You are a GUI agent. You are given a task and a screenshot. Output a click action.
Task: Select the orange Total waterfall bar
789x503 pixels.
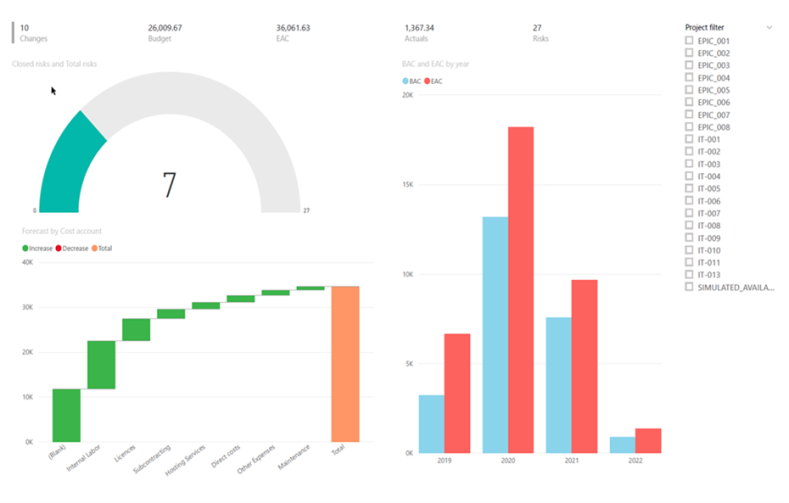pyautogui.click(x=345, y=364)
